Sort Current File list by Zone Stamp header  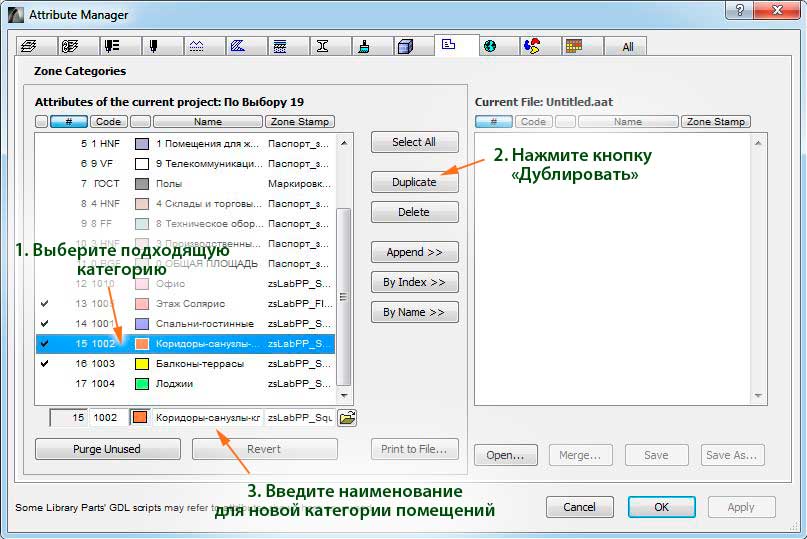(x=716, y=121)
